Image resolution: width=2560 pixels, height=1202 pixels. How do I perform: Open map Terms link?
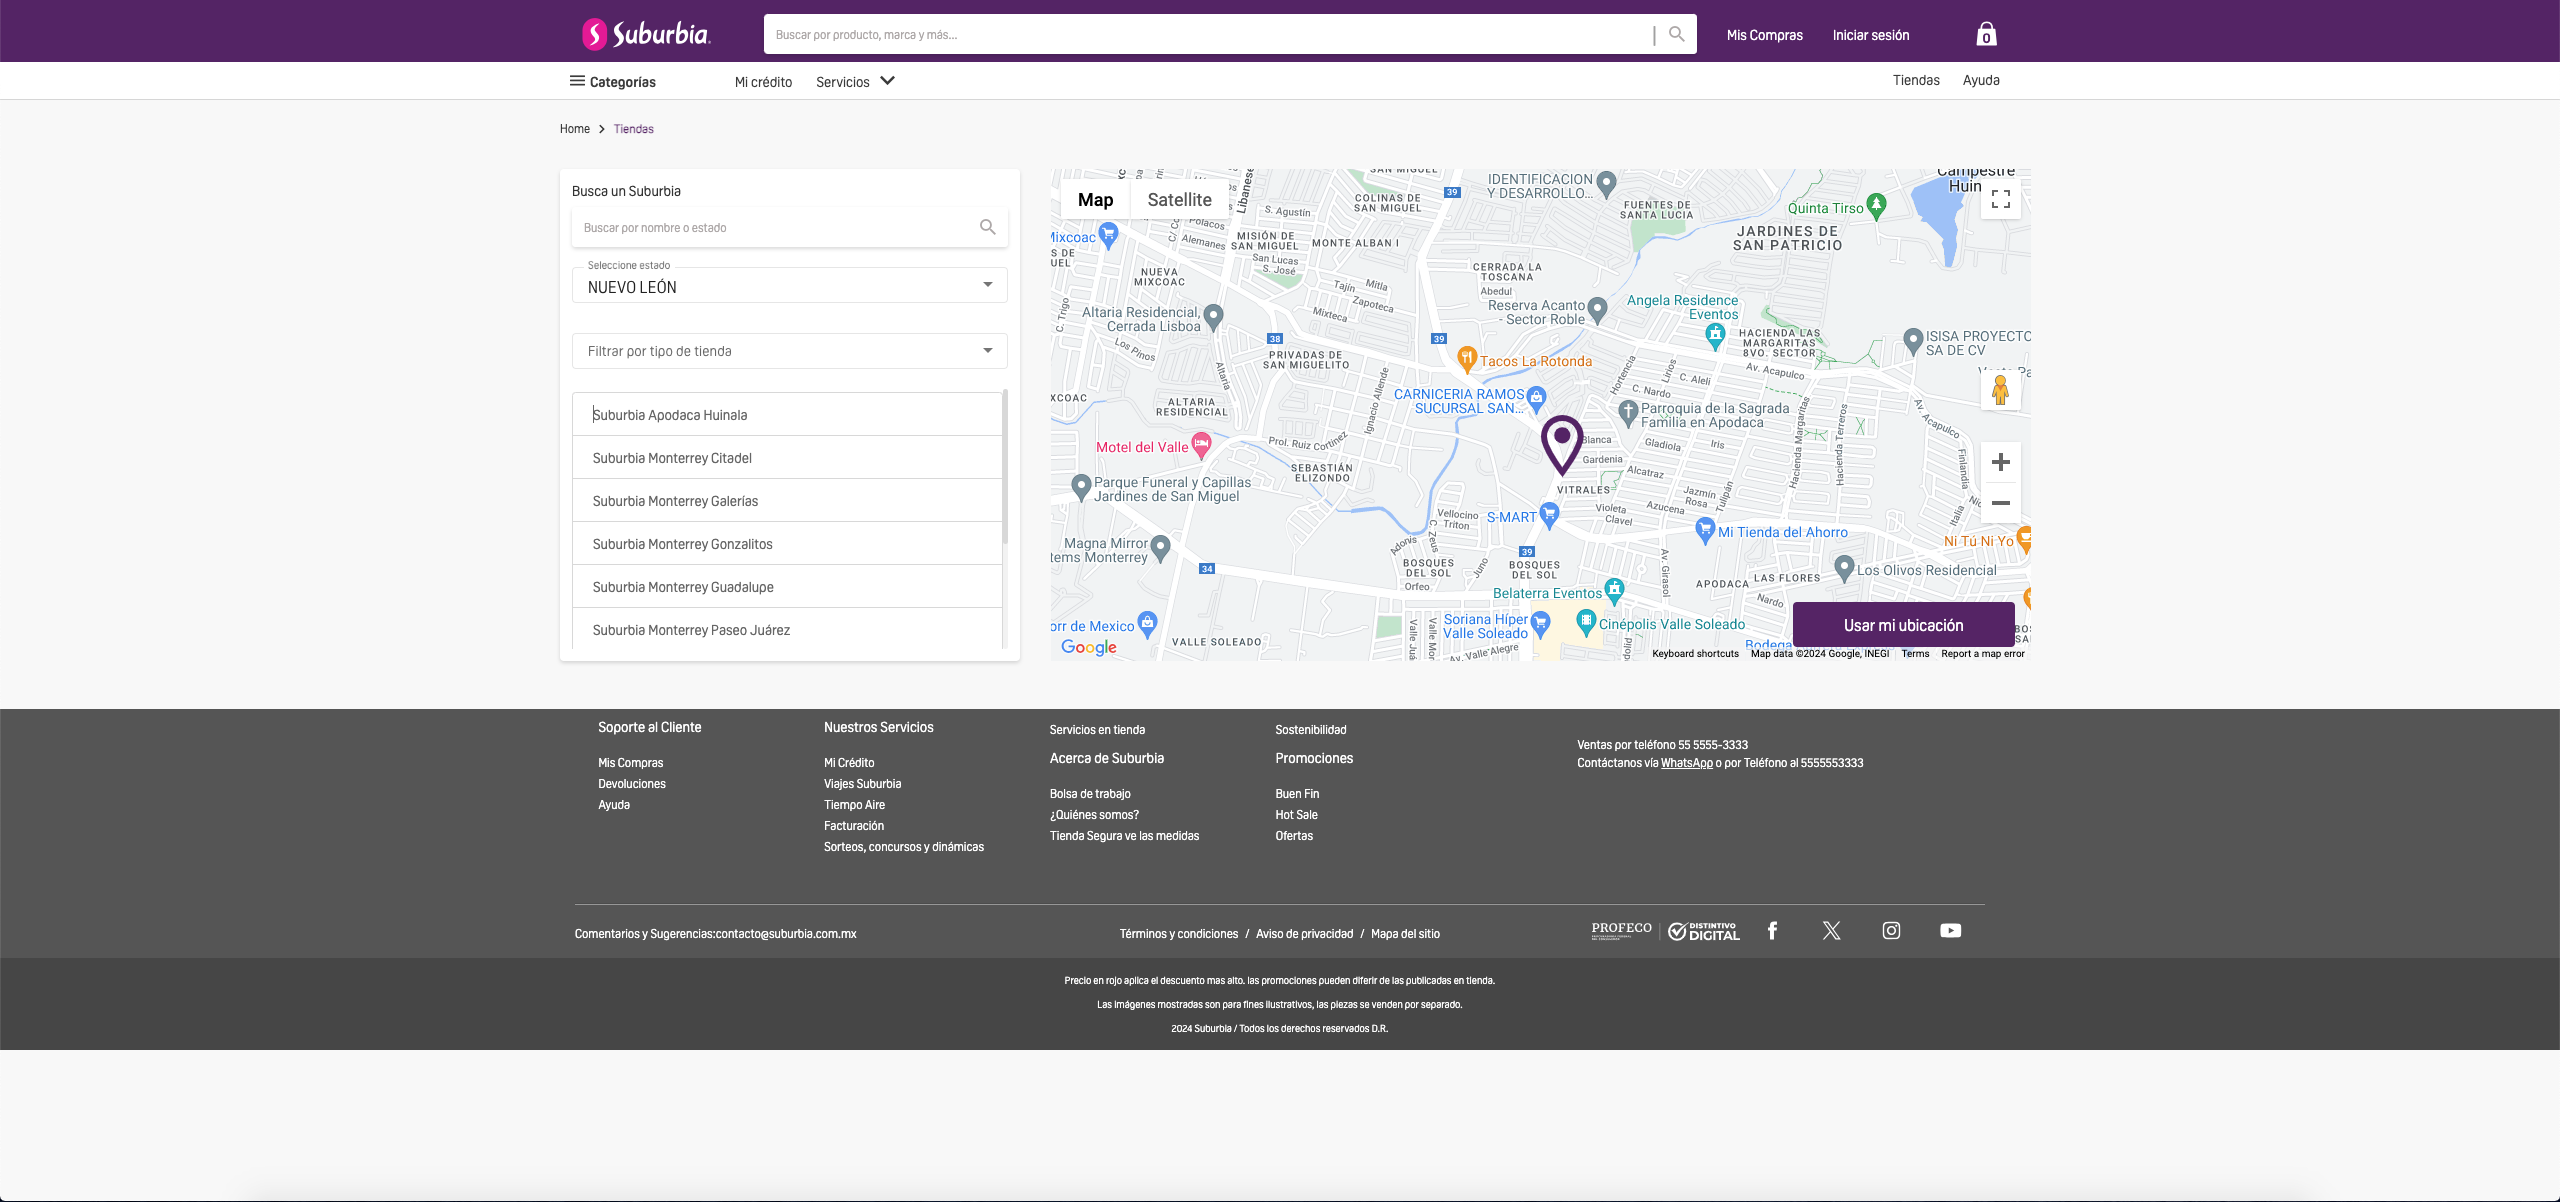click(x=1915, y=654)
